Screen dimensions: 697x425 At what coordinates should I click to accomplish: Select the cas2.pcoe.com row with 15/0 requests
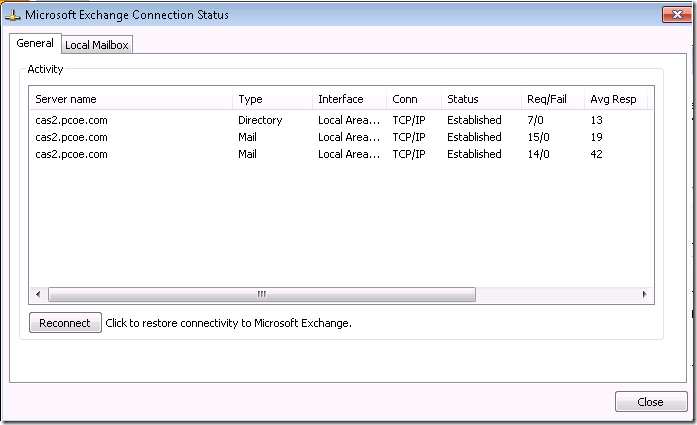pos(341,137)
